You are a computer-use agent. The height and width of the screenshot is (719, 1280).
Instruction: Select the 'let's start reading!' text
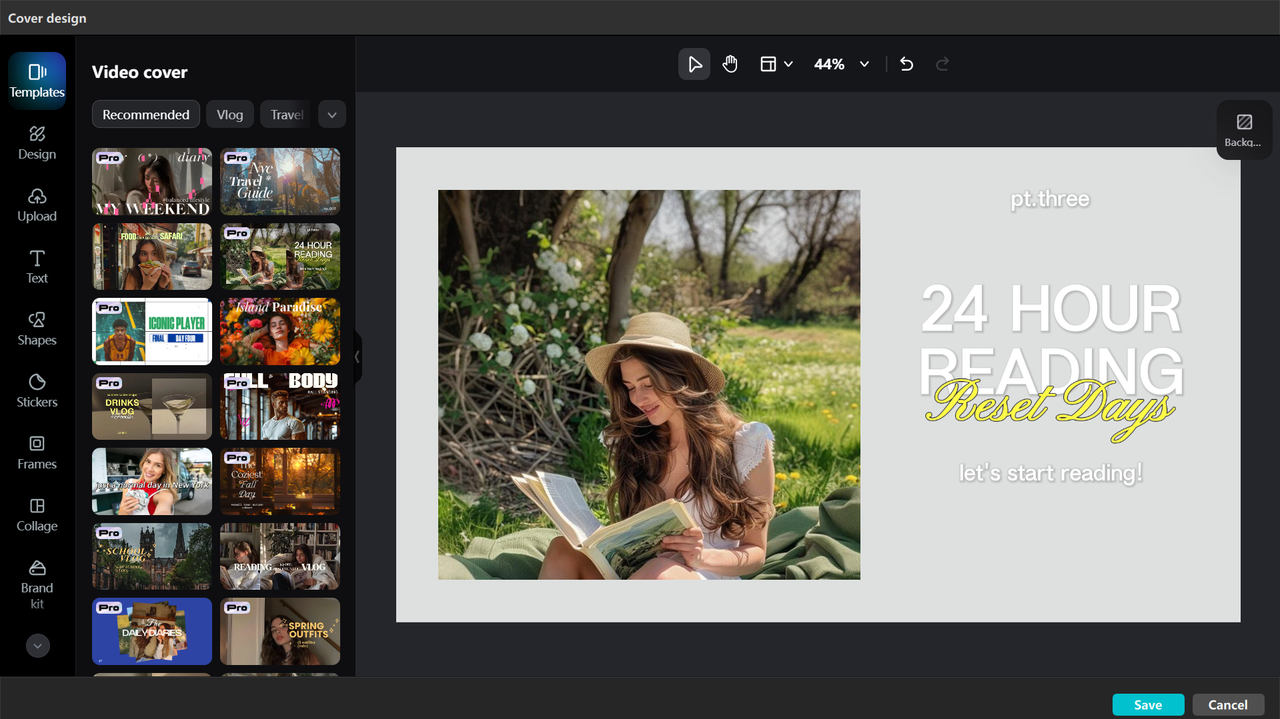click(x=1051, y=473)
